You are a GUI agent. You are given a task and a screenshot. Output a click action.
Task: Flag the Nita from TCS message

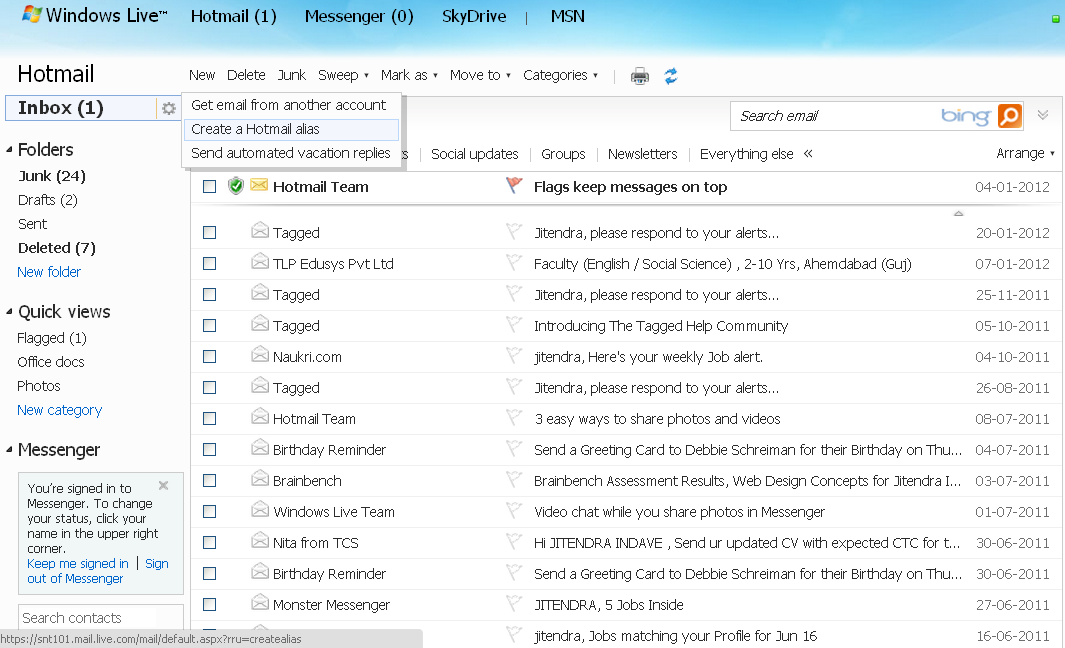[x=514, y=541]
